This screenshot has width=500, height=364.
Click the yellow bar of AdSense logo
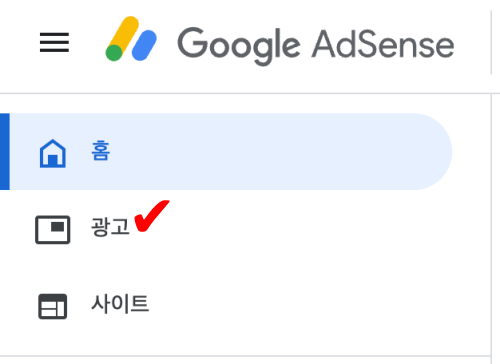tap(124, 35)
